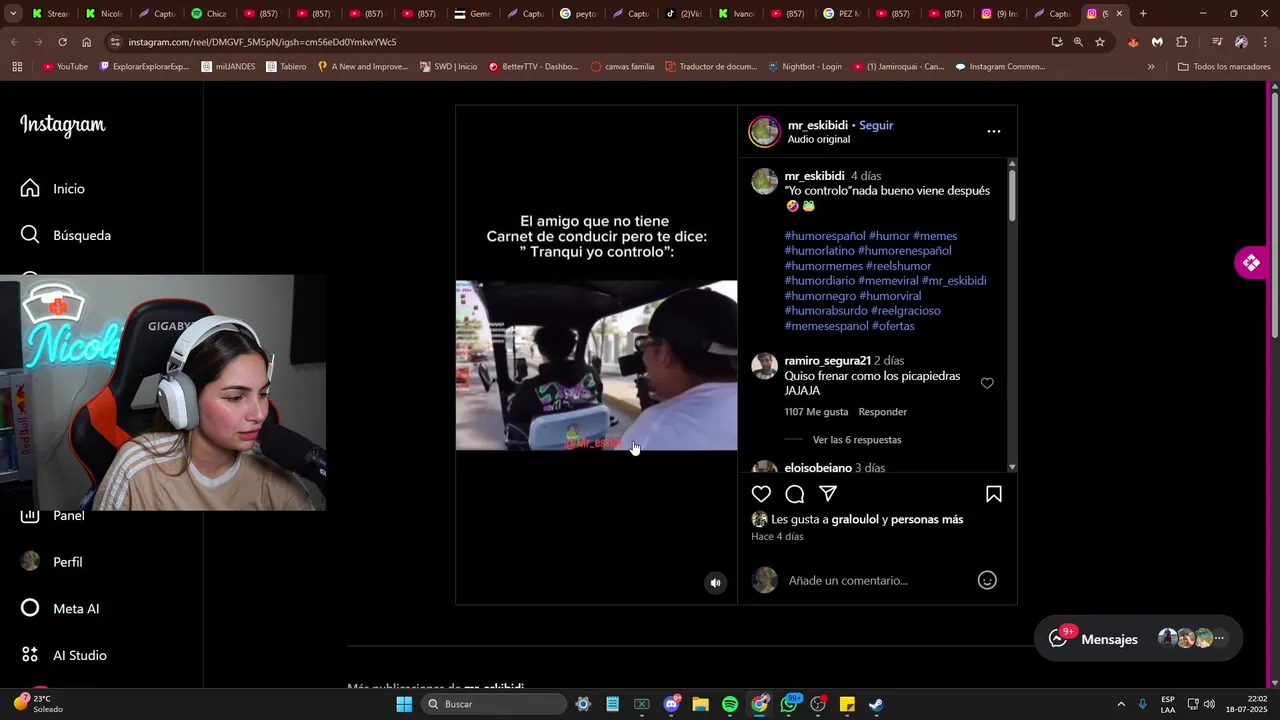This screenshot has width=1280, height=720.
Task: Open Panel in the sidebar
Action: tap(53, 515)
